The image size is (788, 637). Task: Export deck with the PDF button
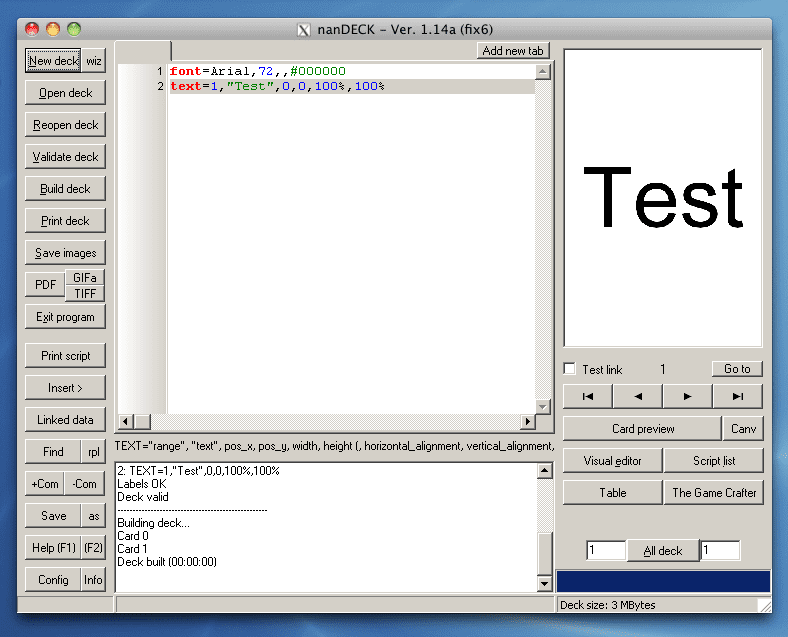pos(45,285)
